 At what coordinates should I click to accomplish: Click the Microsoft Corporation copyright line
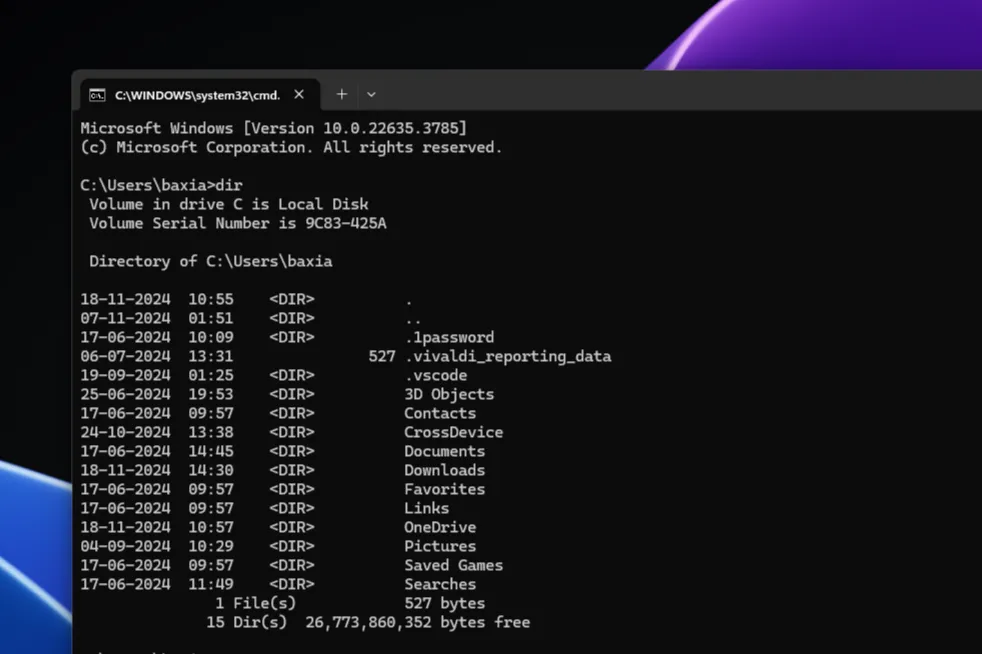coord(291,147)
